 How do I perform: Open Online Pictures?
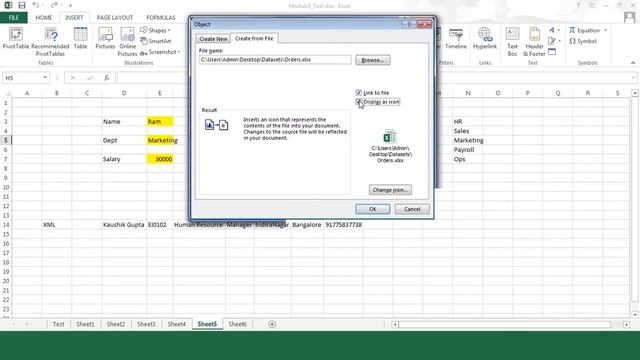(127, 42)
